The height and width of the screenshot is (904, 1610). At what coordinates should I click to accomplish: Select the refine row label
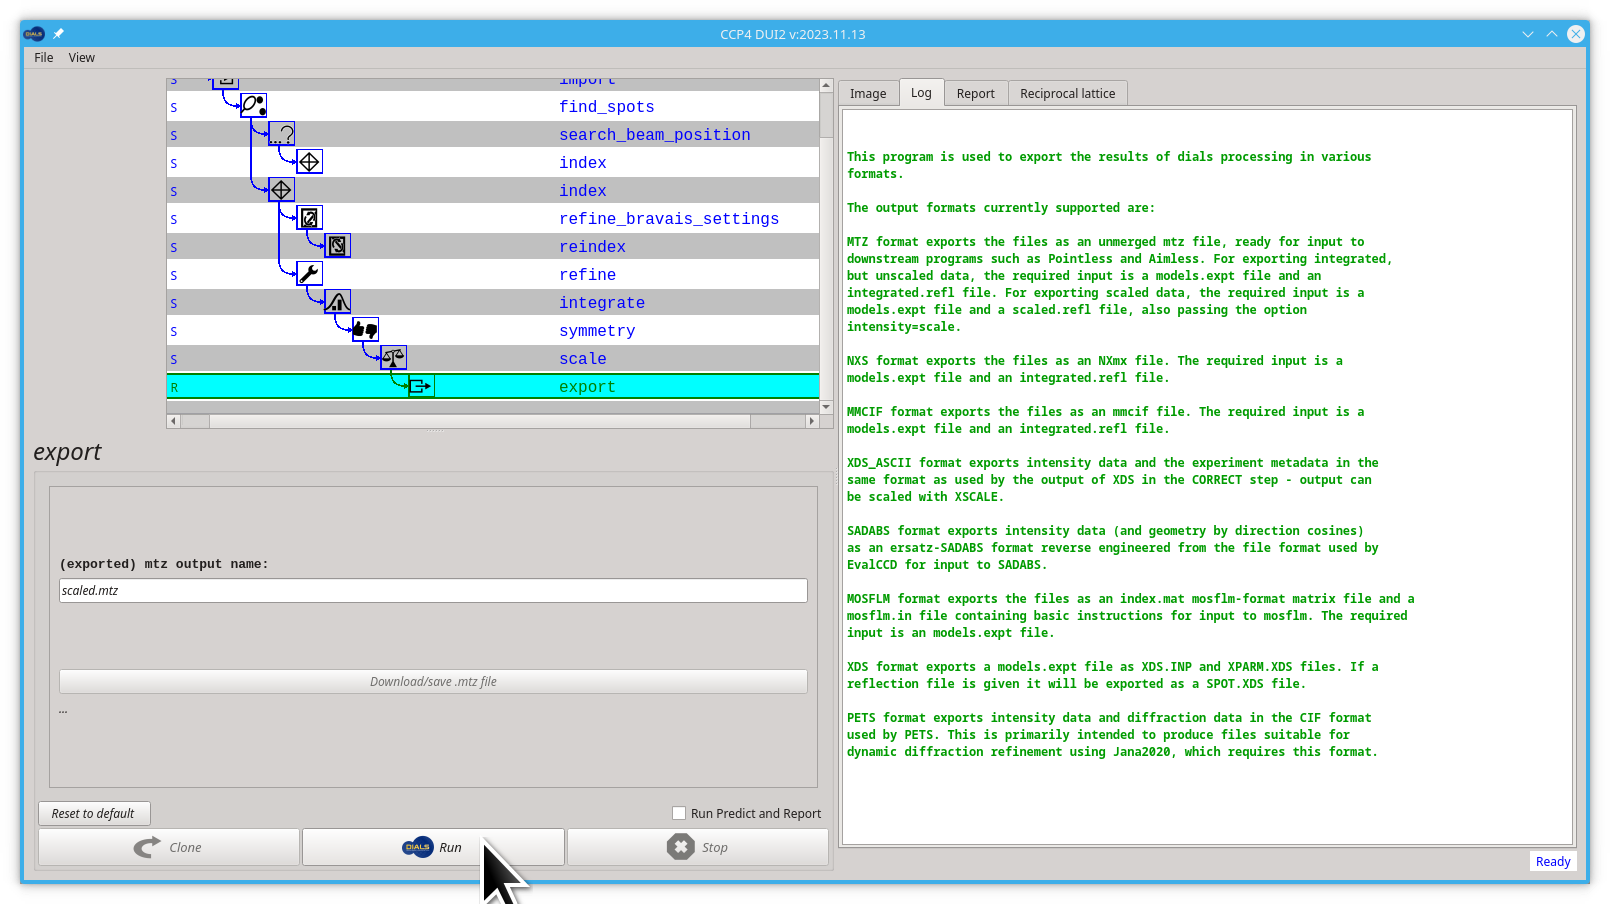[588, 274]
